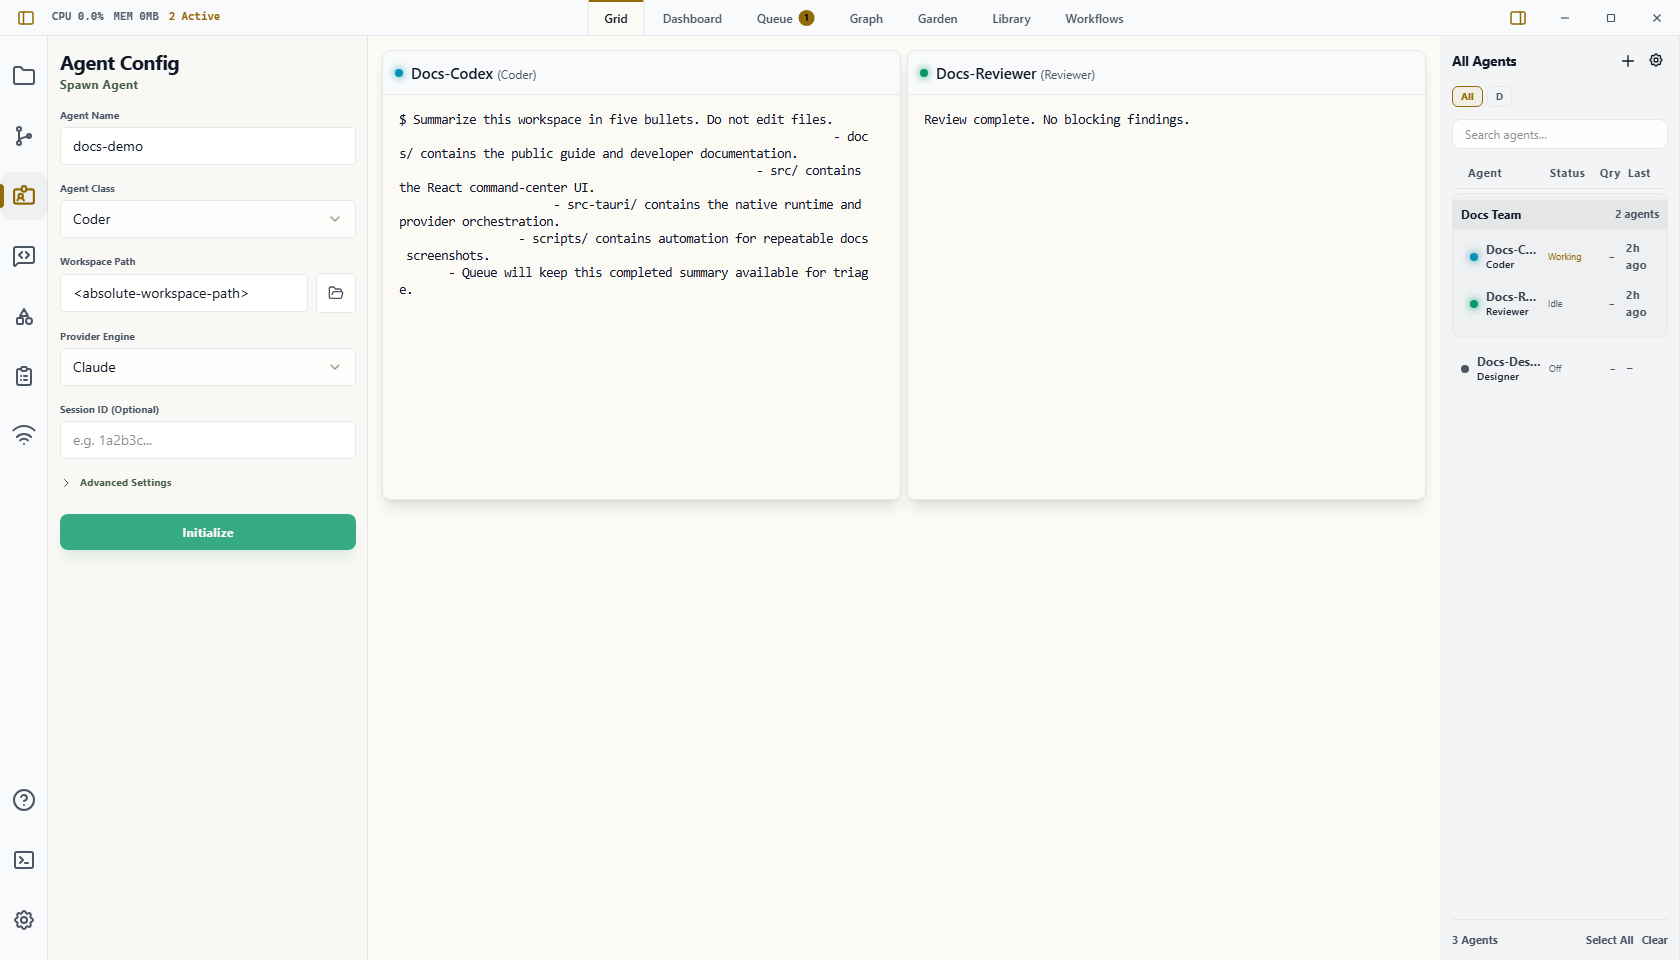
Task: Toggle the right panel layout icon
Action: 1518,18
